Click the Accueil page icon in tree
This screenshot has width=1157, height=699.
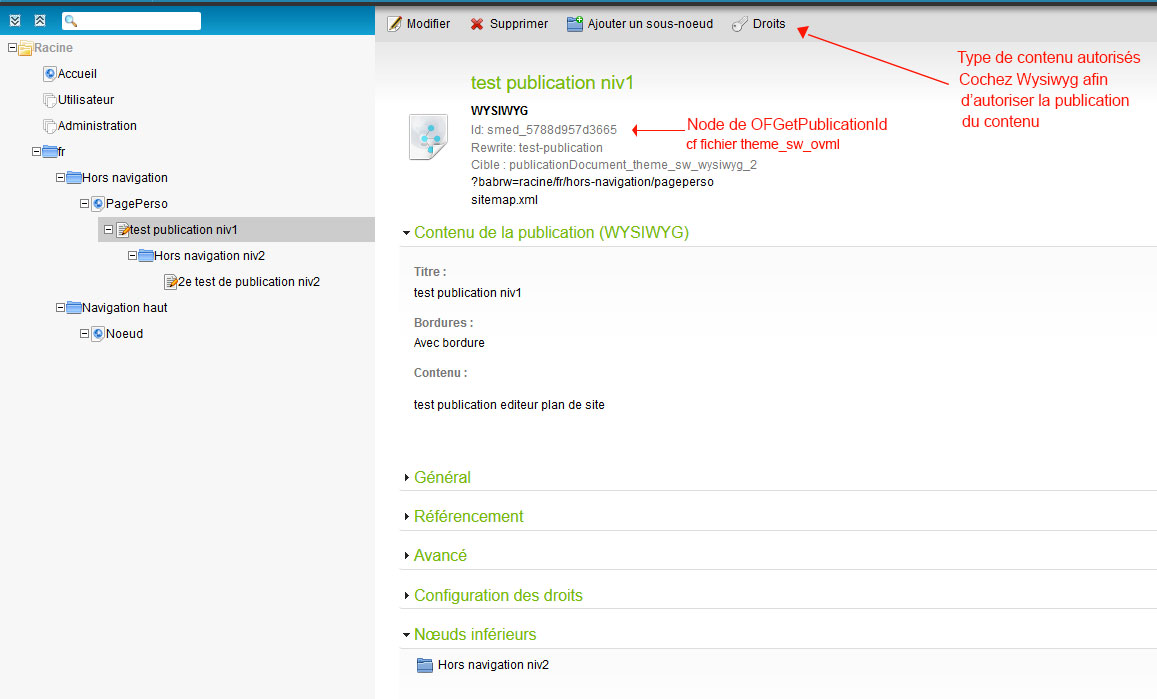coord(50,74)
